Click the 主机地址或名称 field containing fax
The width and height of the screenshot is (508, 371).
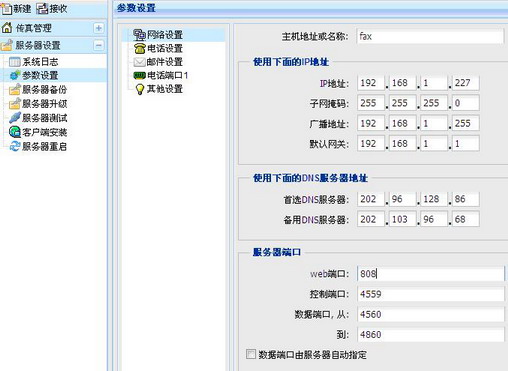click(430, 36)
